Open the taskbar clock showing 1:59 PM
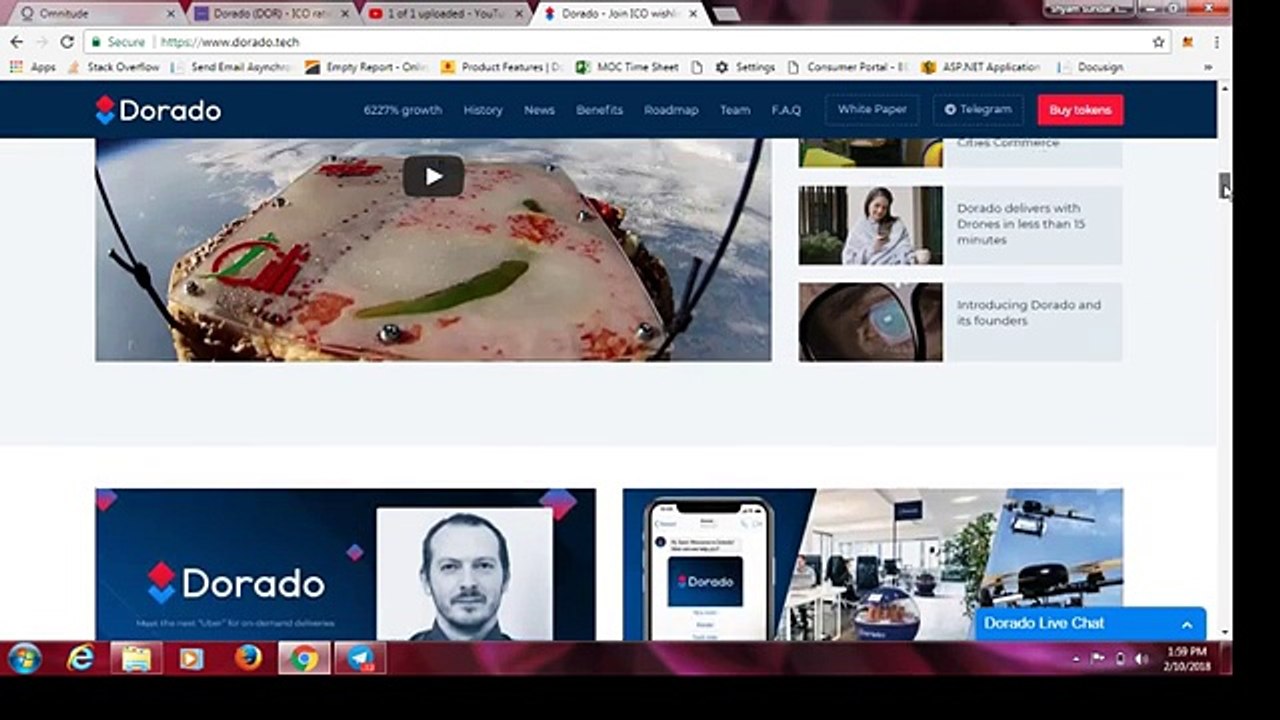The height and width of the screenshot is (720, 1280). pos(1188,658)
